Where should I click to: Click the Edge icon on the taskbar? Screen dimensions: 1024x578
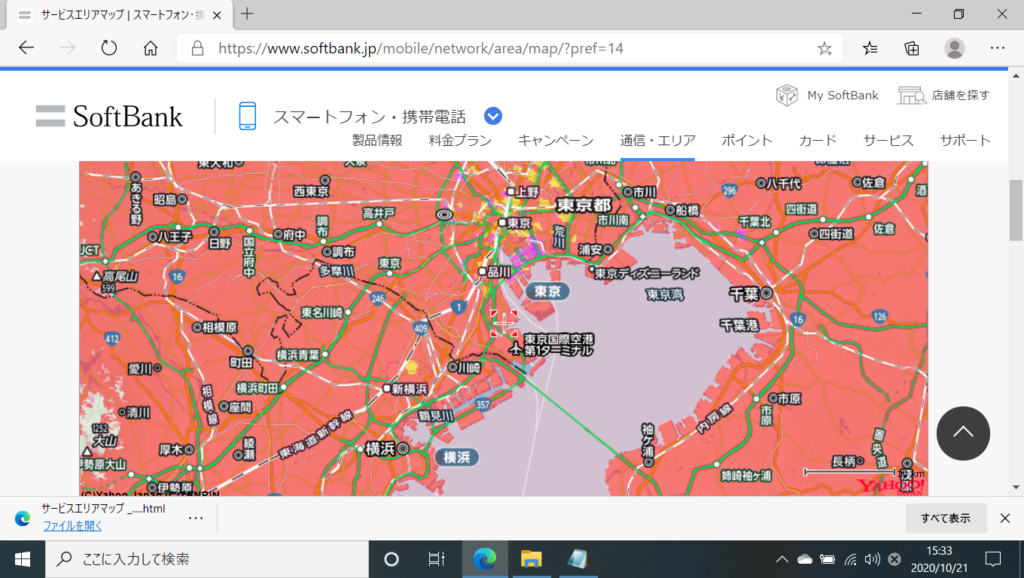(x=485, y=559)
